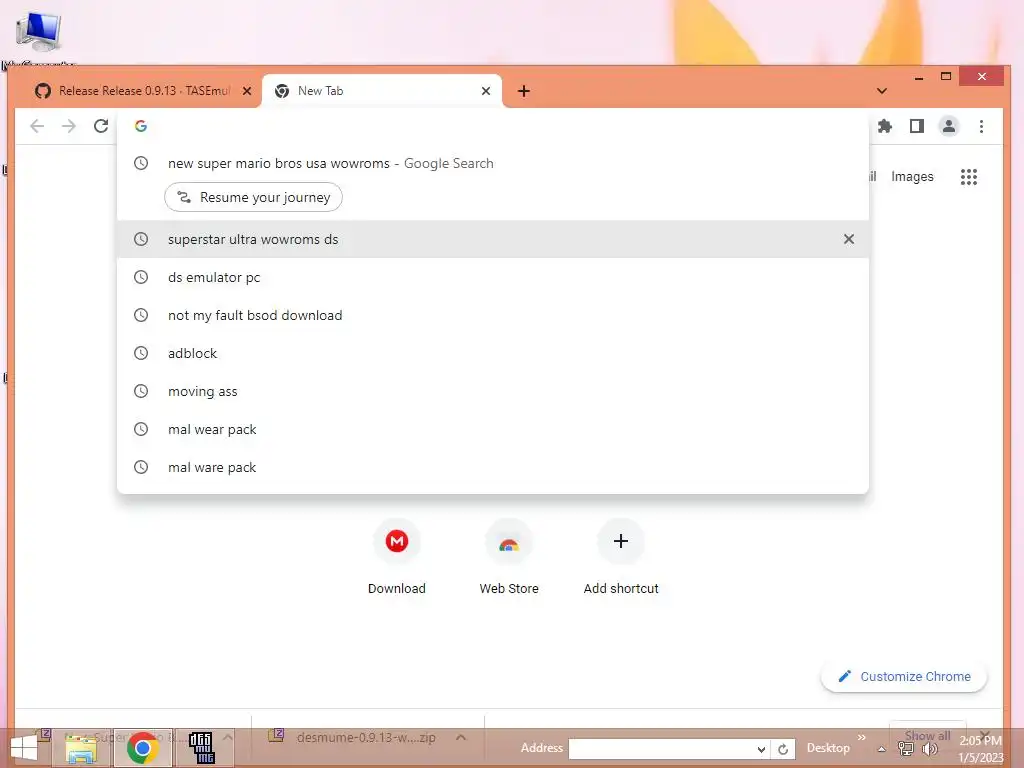Viewport: 1024px width, 768px height.
Task: Expand the desmume zip download options chevron
Action: point(461,737)
